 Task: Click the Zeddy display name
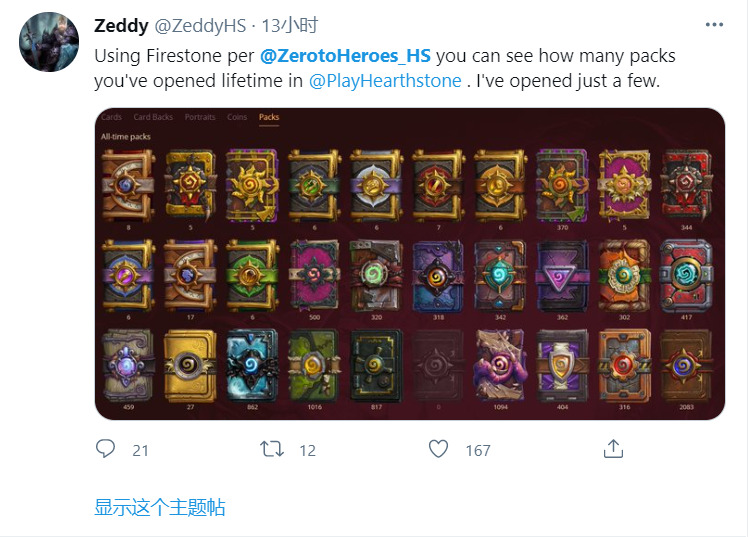pyautogui.click(x=121, y=25)
